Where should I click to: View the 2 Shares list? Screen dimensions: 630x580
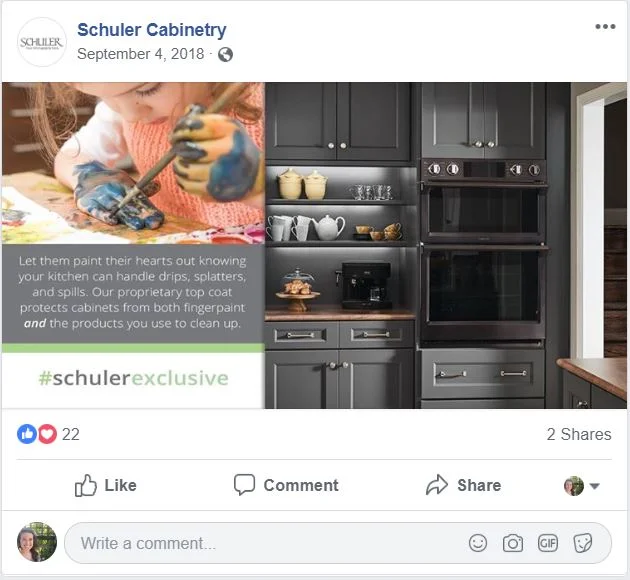click(579, 434)
